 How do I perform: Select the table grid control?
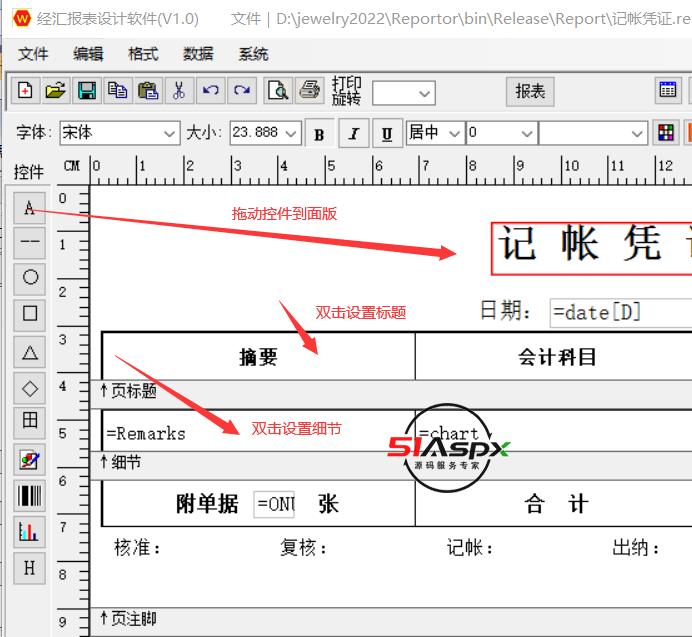[30, 421]
